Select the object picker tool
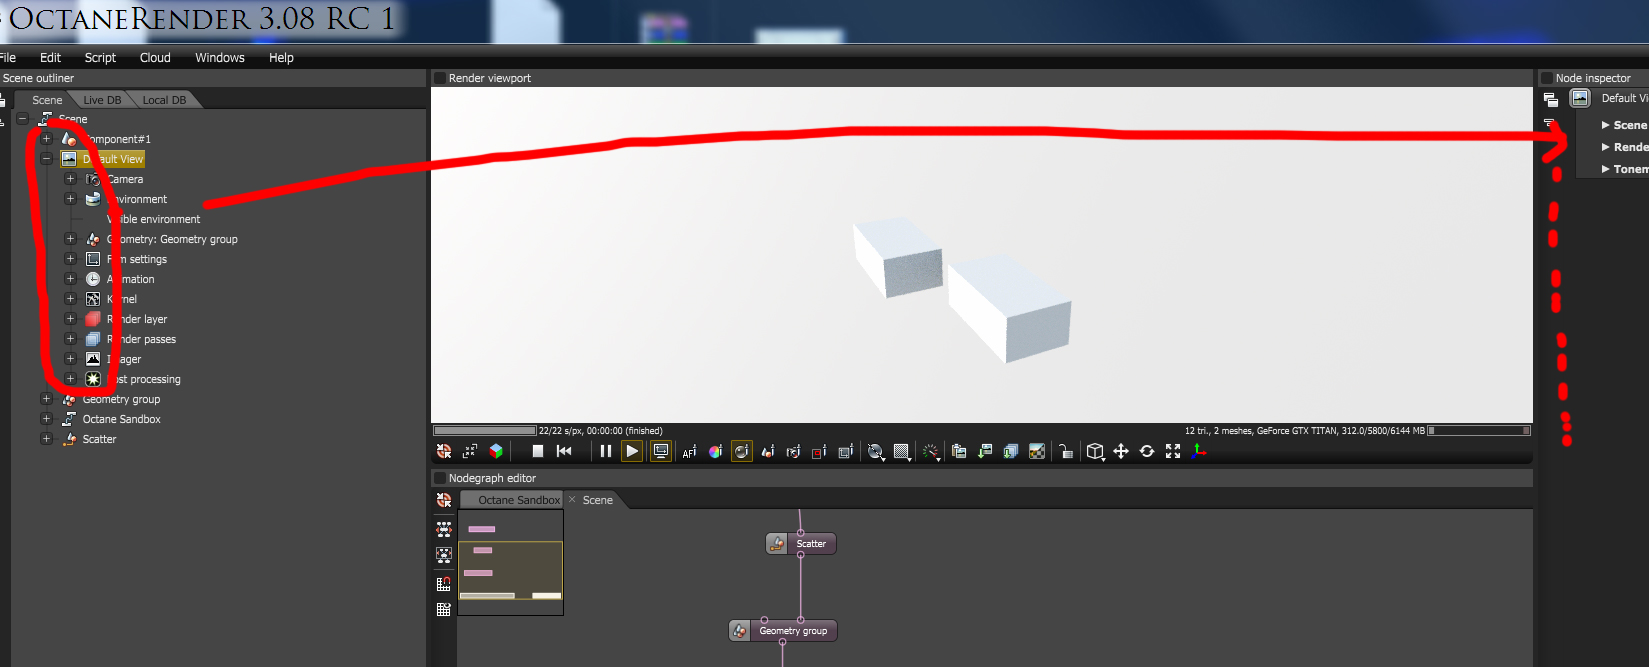 pyautogui.click(x=768, y=452)
